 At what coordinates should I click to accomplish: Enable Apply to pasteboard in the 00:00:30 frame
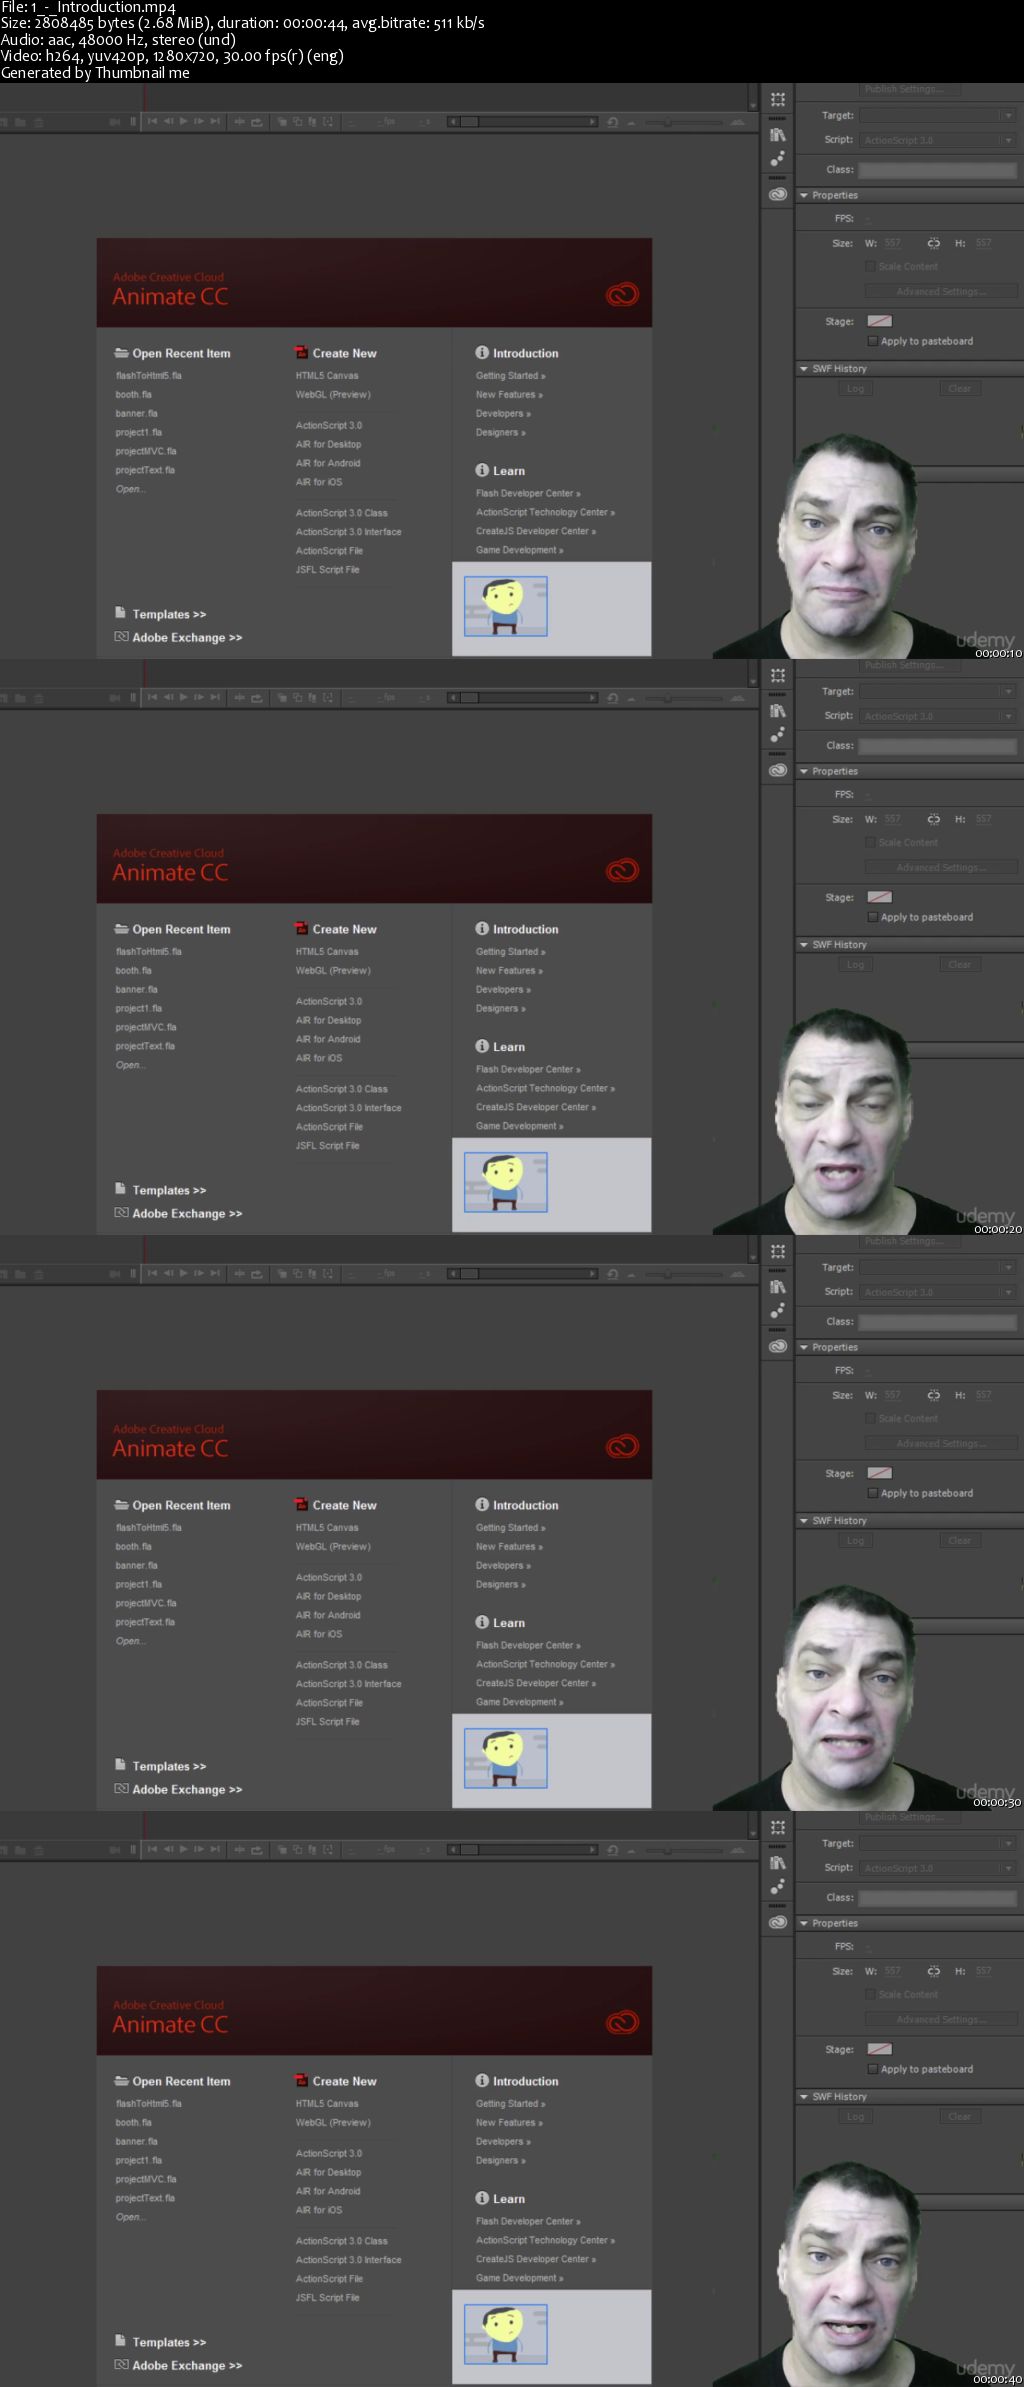pos(873,1493)
